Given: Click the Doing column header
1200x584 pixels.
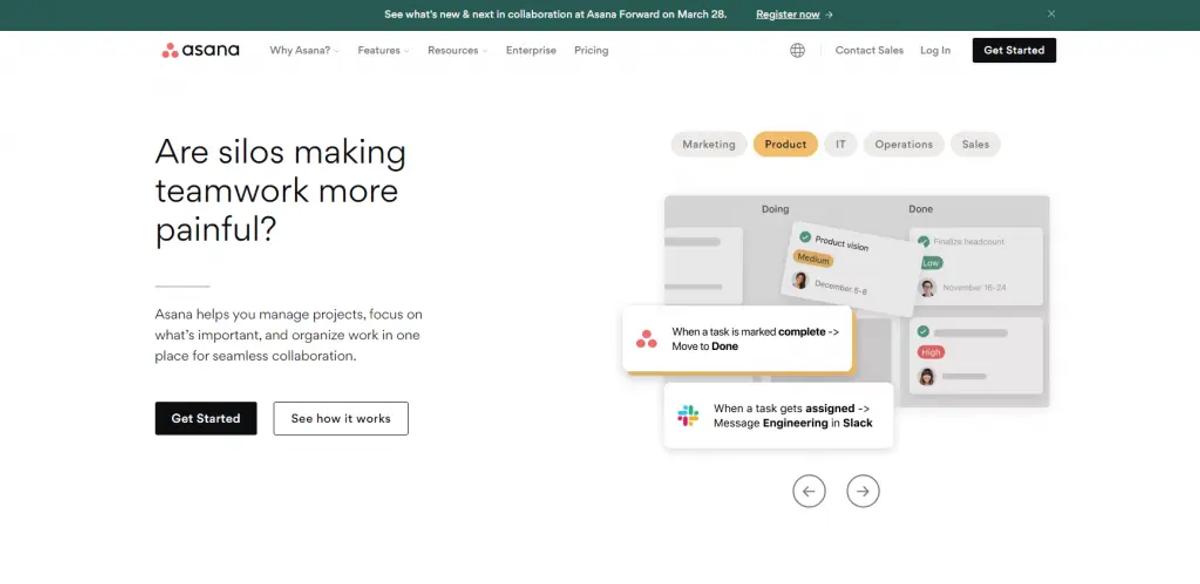Looking at the screenshot, I should click(775, 209).
